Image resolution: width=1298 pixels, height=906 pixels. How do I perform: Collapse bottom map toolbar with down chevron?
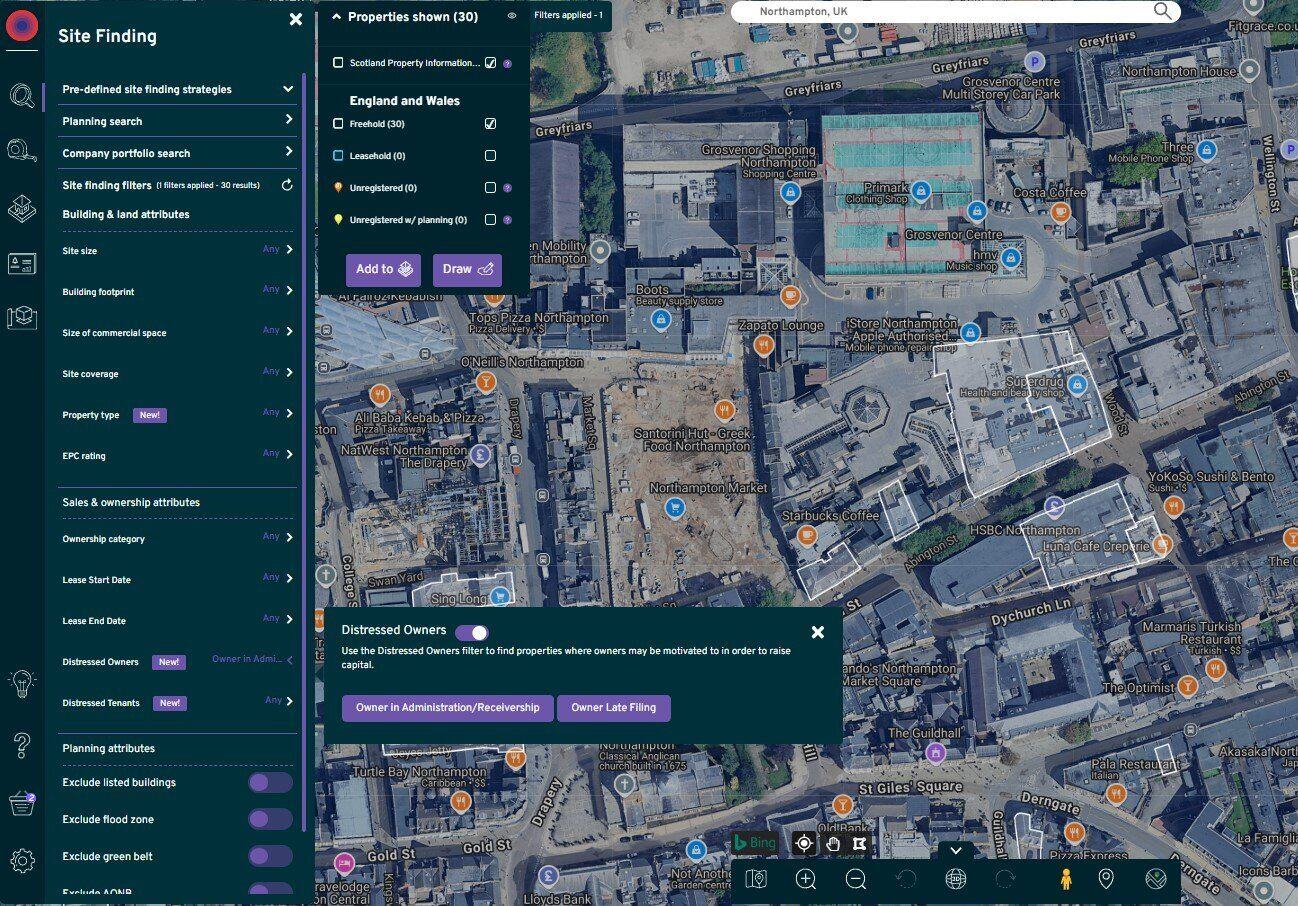coord(956,850)
